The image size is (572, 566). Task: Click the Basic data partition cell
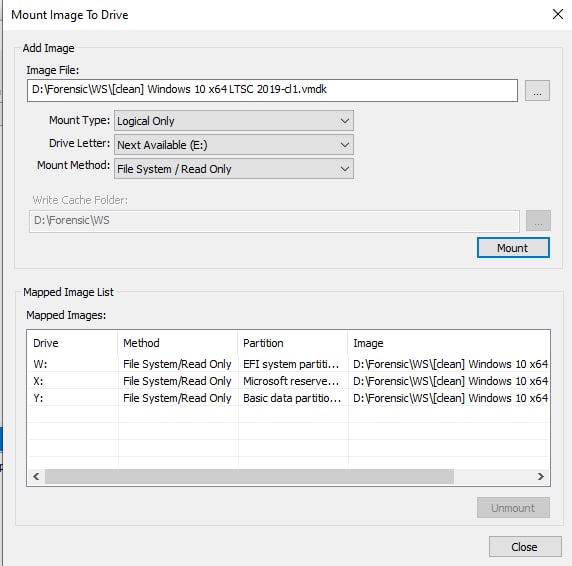coord(293,398)
